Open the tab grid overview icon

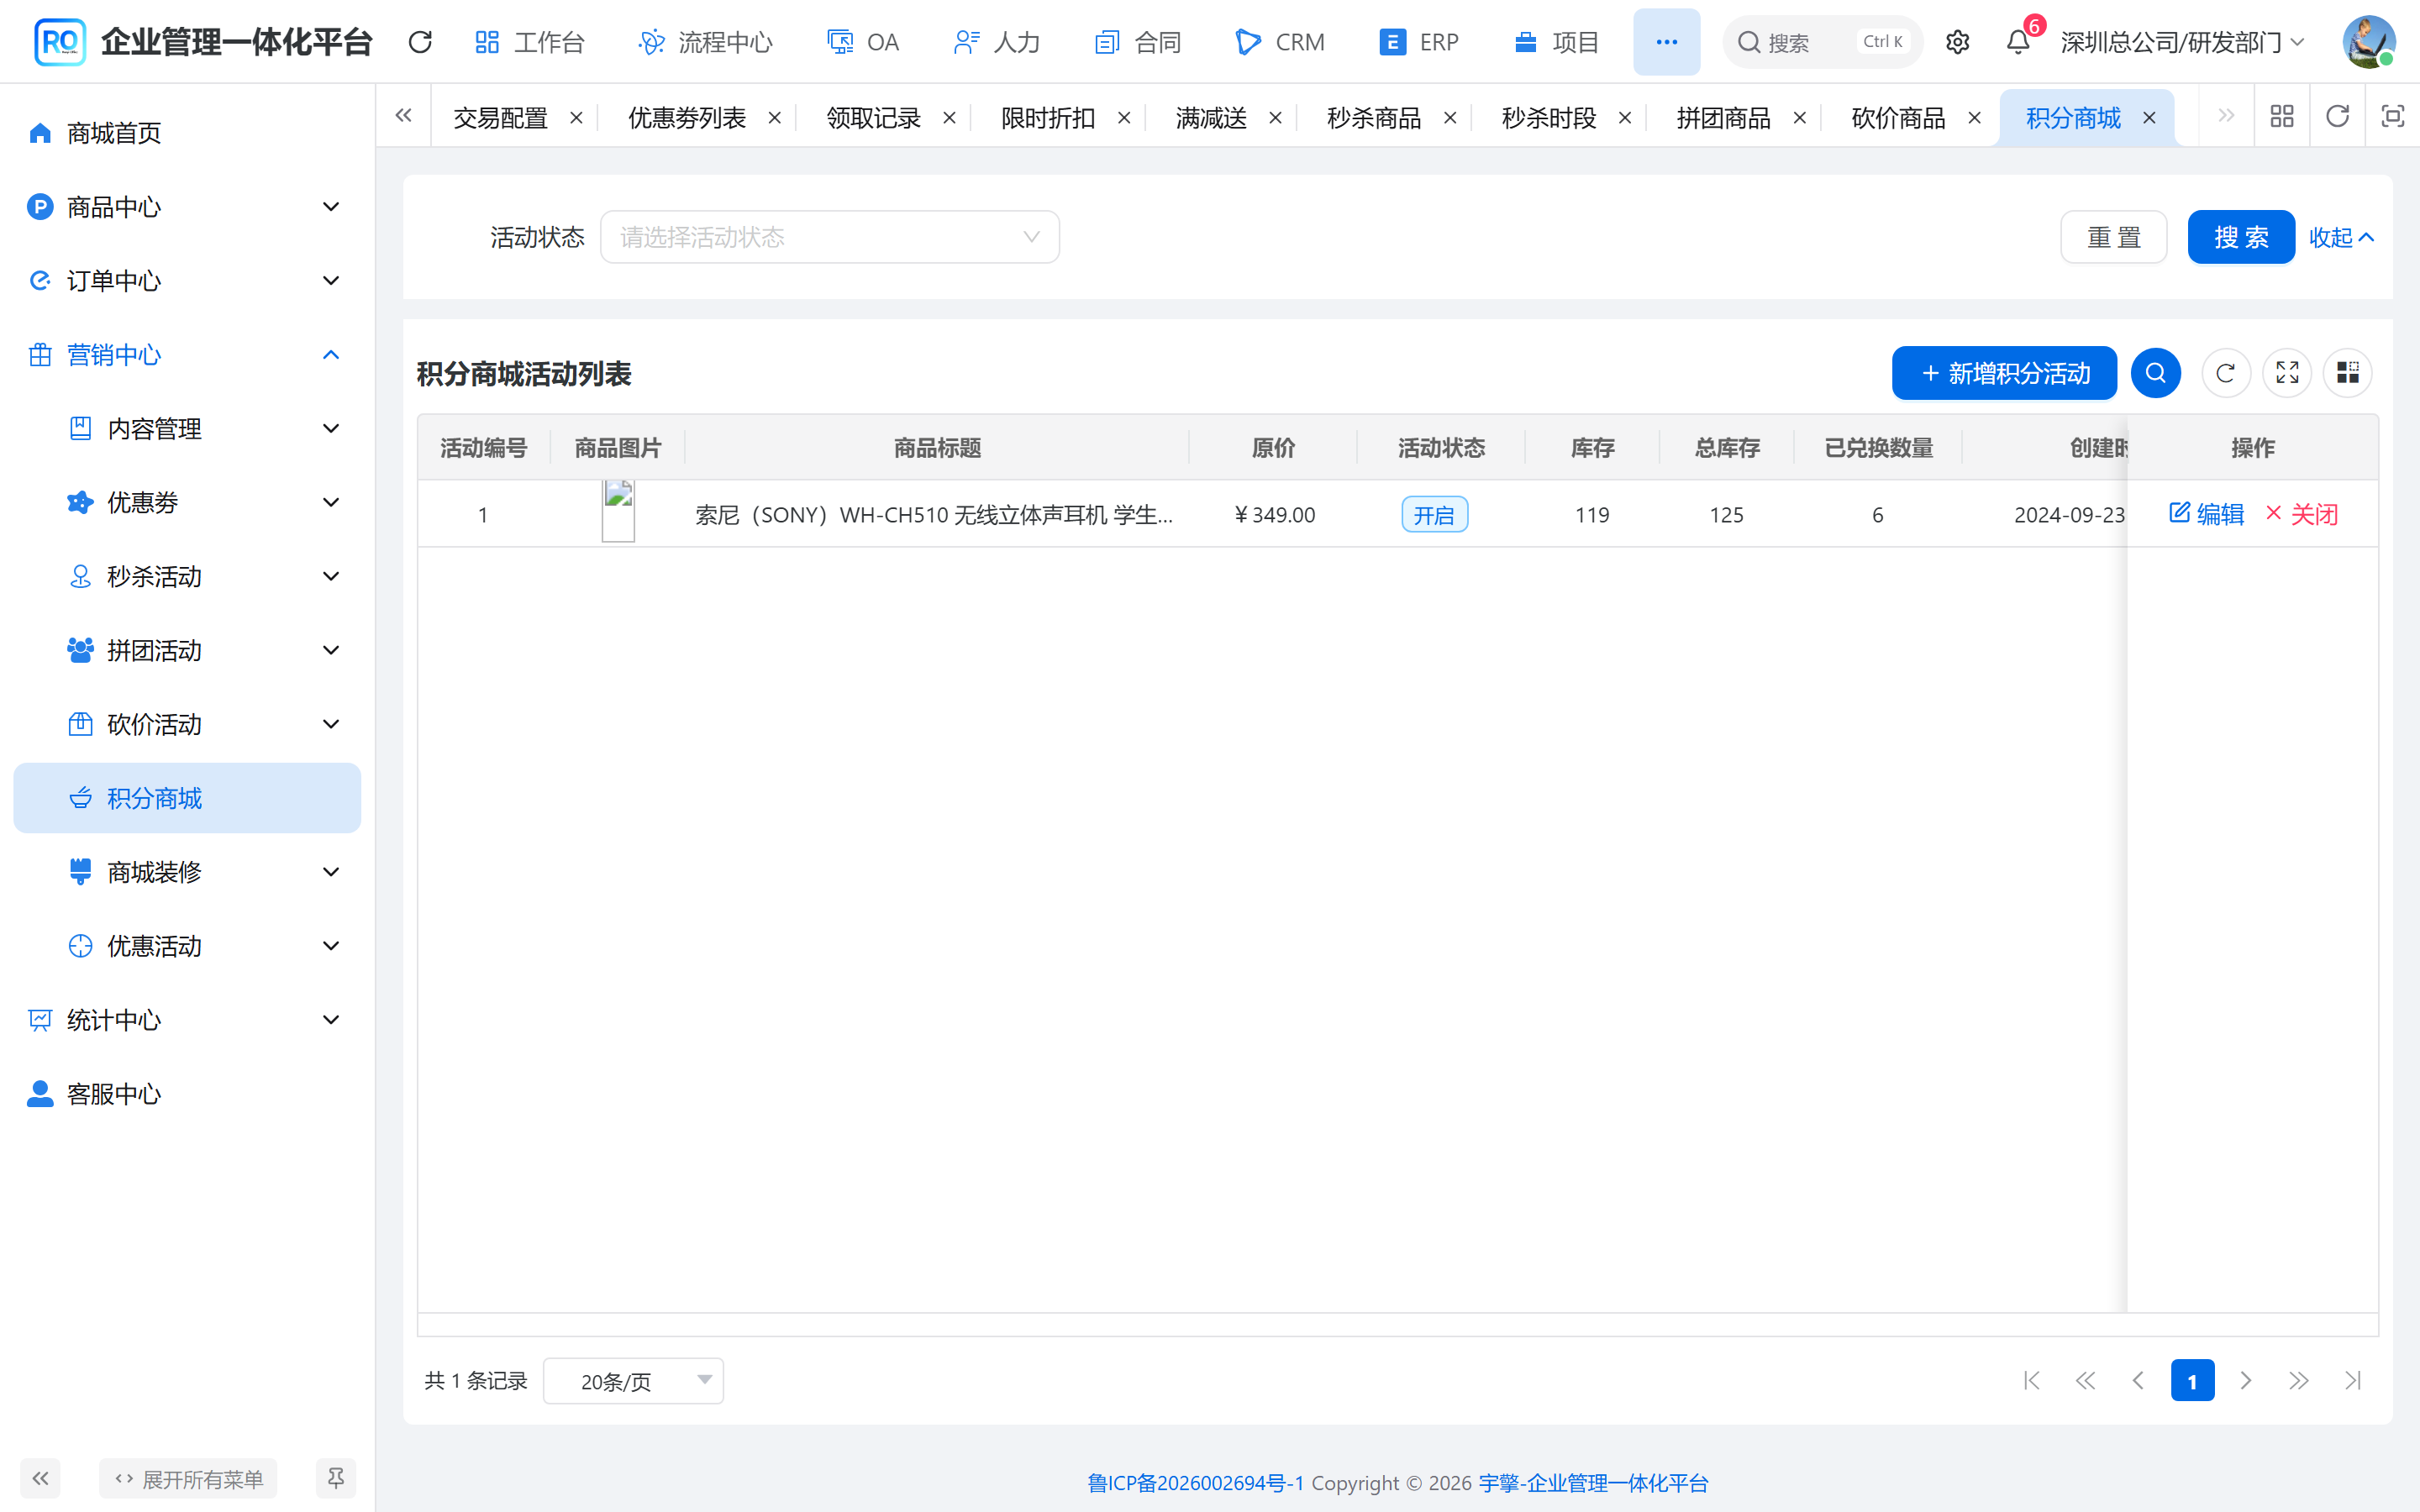coord(2282,117)
